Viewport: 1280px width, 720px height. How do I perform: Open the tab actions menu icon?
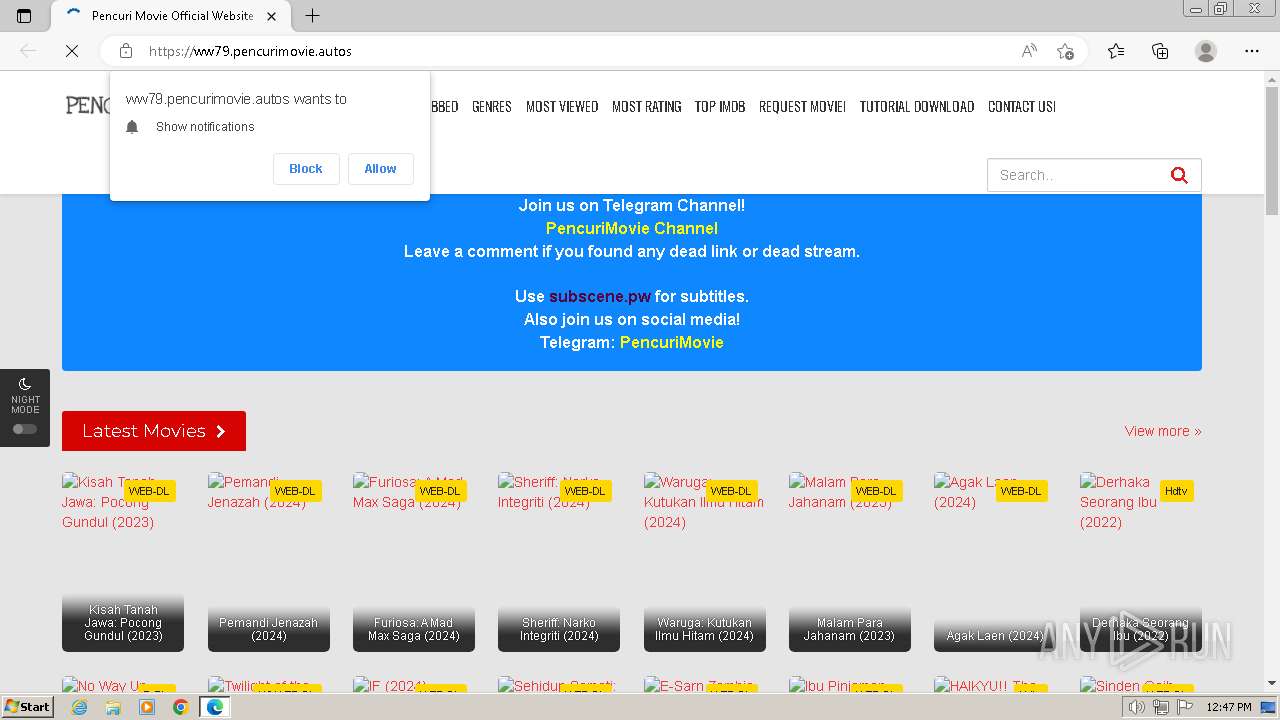coord(24,15)
